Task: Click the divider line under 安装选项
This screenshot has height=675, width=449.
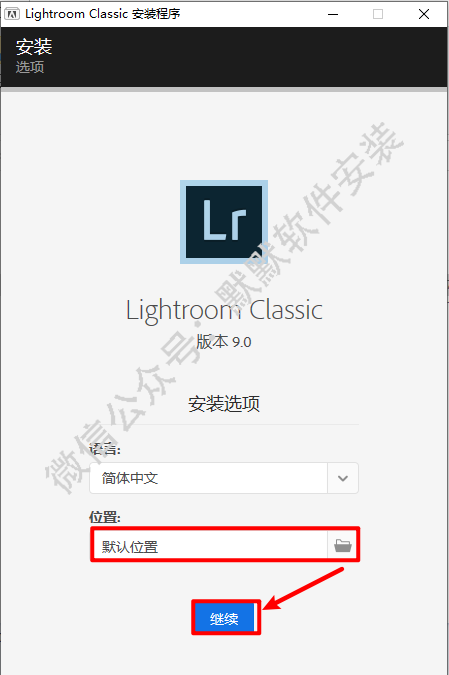Action: click(224, 424)
